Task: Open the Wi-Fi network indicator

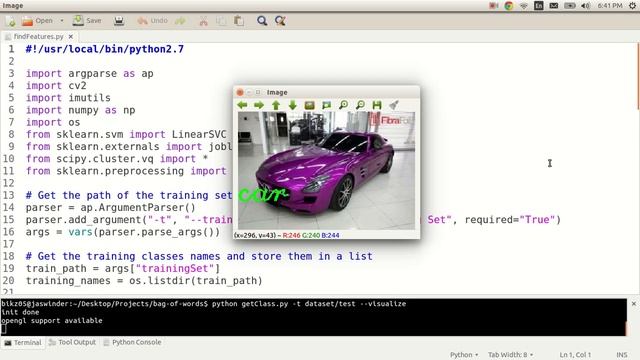Action: pyautogui.click(x=524, y=6)
